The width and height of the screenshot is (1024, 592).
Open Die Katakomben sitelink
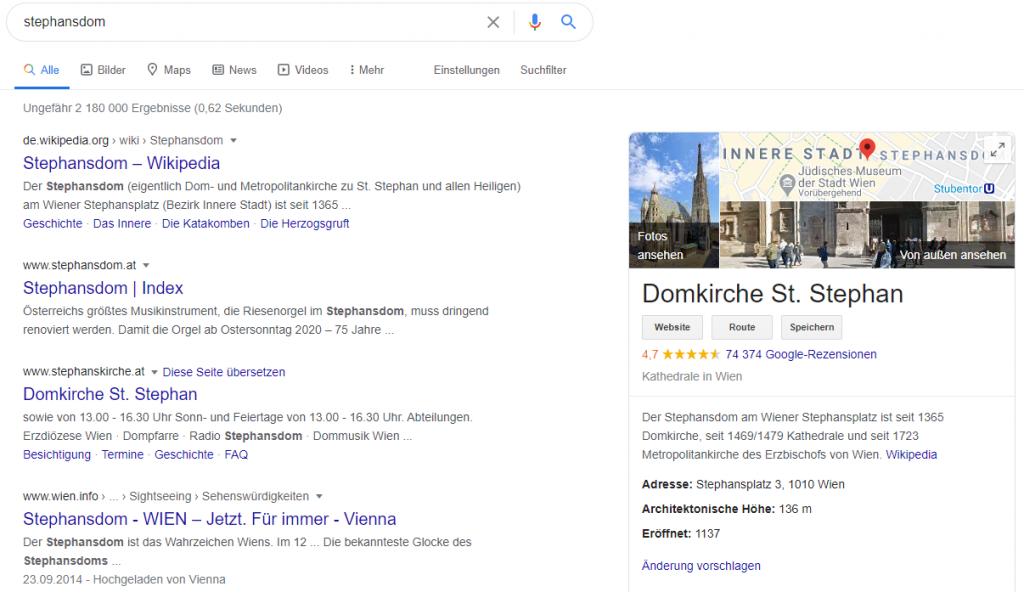[x=206, y=223]
